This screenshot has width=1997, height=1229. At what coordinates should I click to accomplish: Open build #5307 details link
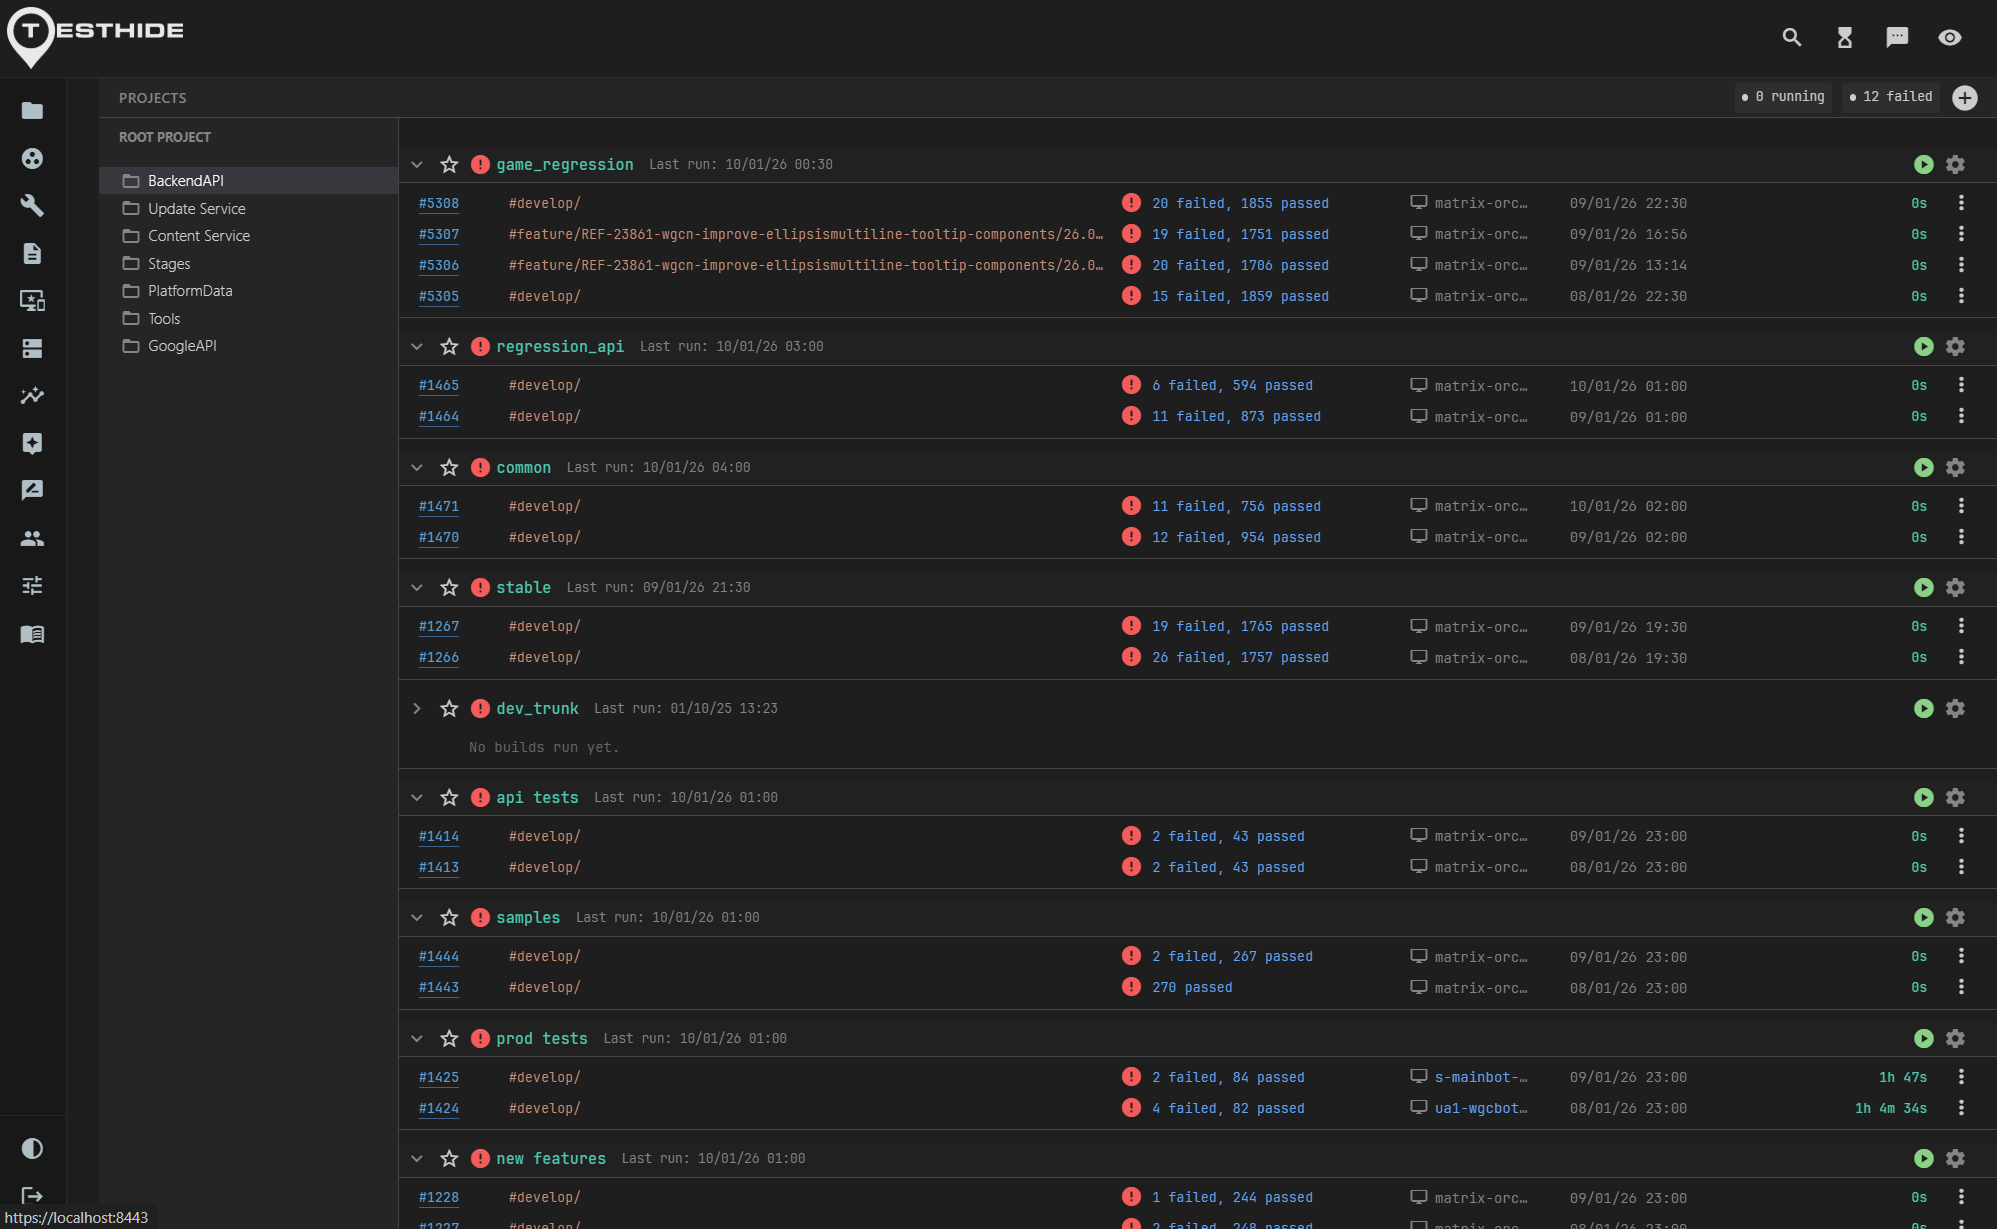click(x=439, y=234)
